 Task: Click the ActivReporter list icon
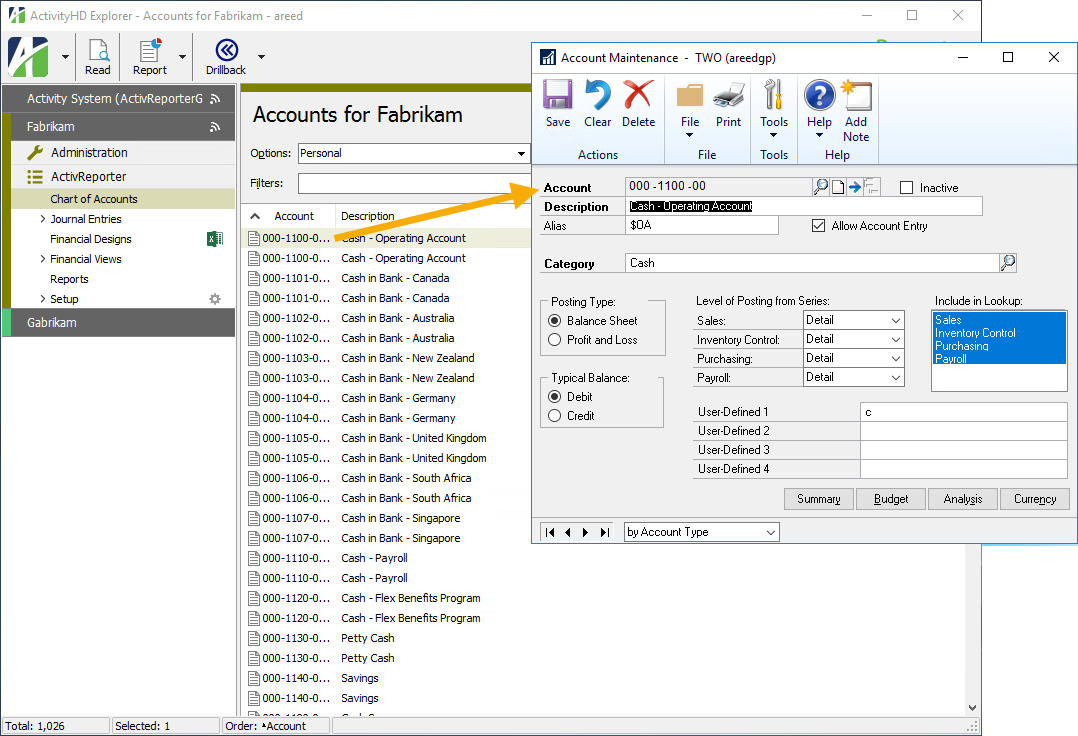(35, 177)
